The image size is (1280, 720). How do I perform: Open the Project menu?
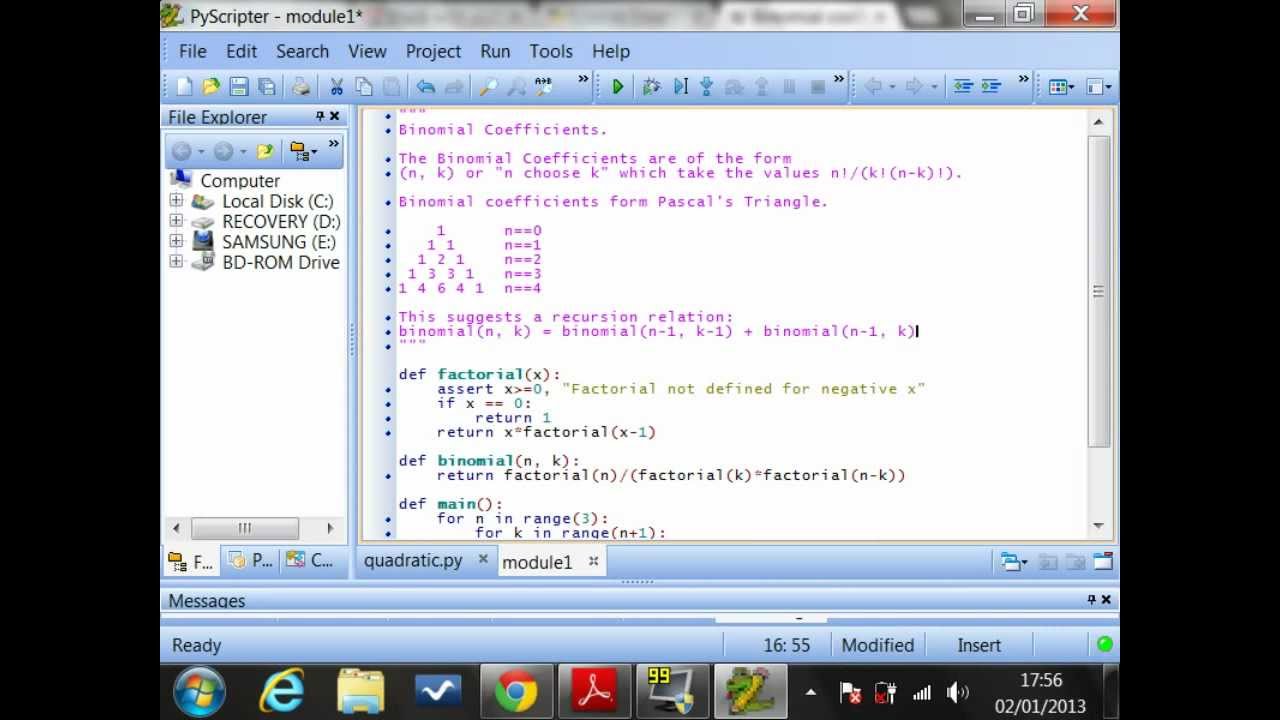(x=433, y=51)
